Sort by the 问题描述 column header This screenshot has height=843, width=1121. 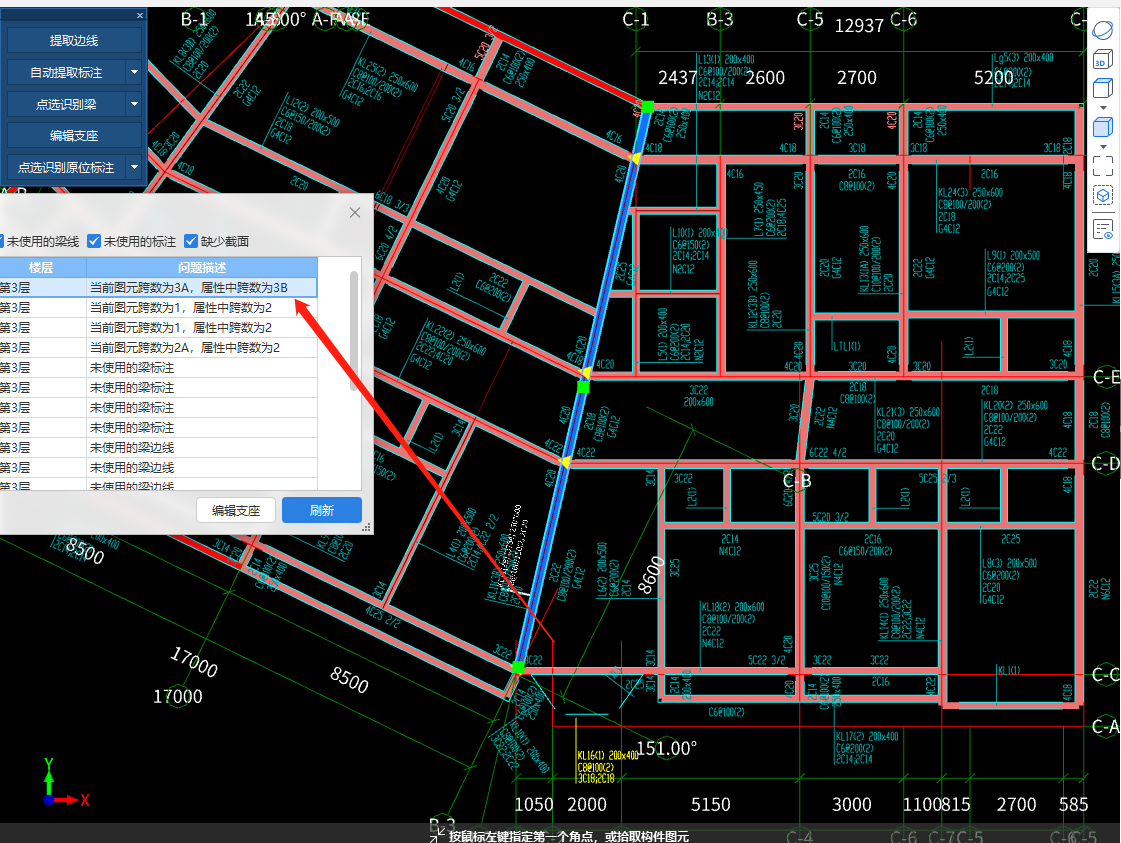pos(202,267)
